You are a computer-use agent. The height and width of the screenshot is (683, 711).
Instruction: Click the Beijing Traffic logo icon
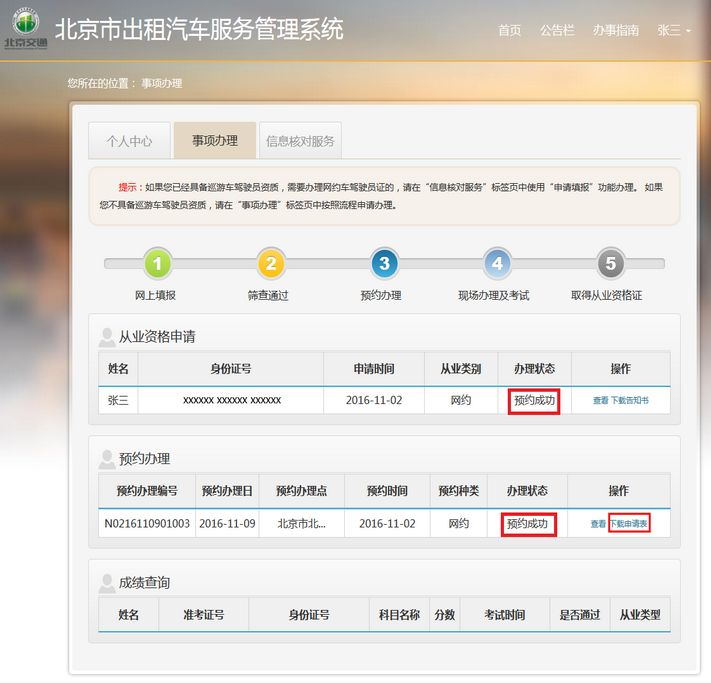[25, 28]
